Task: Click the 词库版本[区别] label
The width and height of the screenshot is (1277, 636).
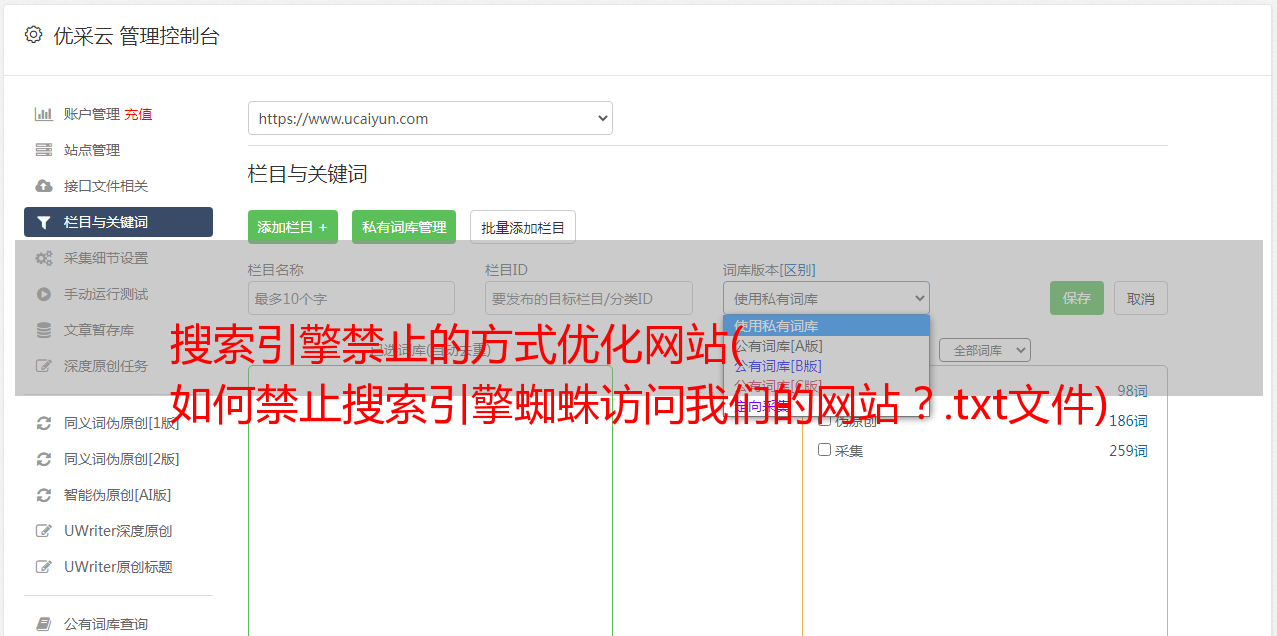Action: click(769, 270)
